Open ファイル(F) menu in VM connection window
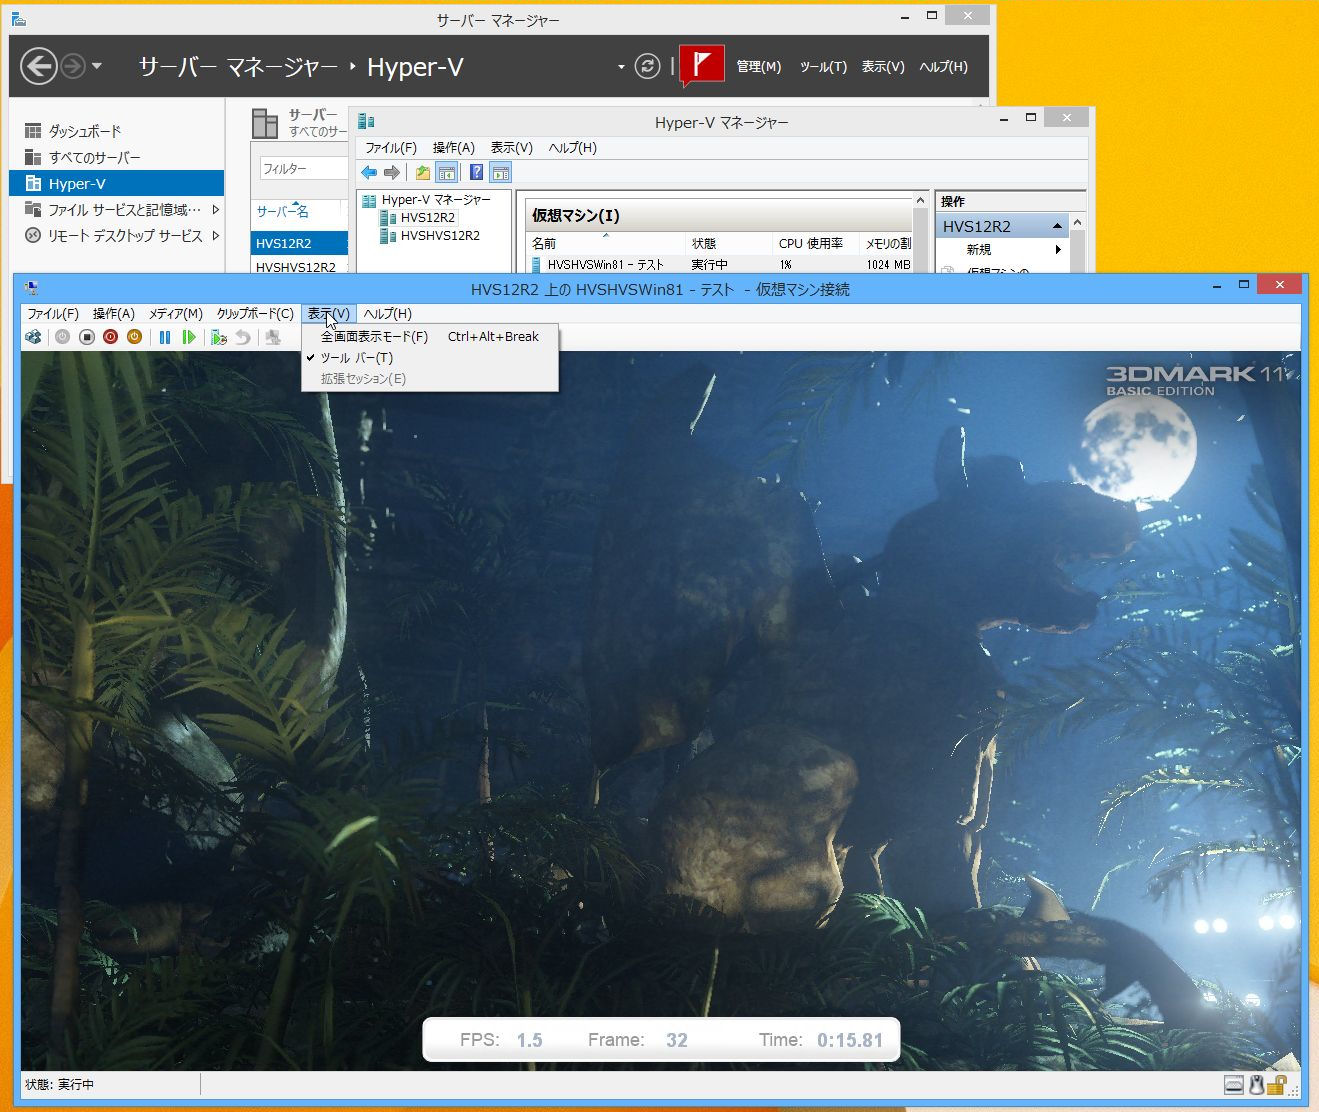 tap(53, 314)
